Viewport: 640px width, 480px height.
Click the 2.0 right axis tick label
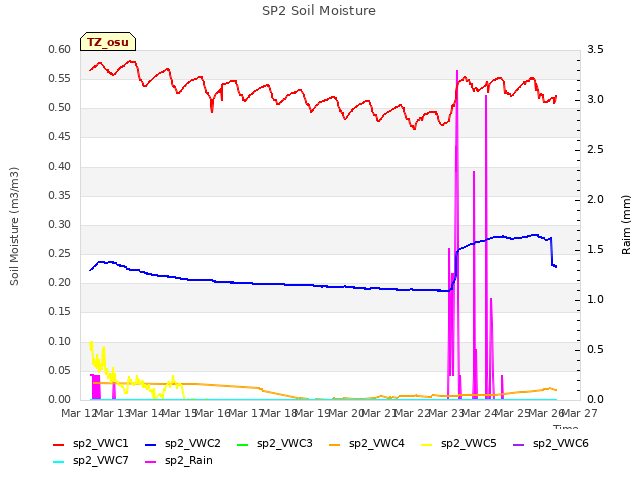coord(595,199)
